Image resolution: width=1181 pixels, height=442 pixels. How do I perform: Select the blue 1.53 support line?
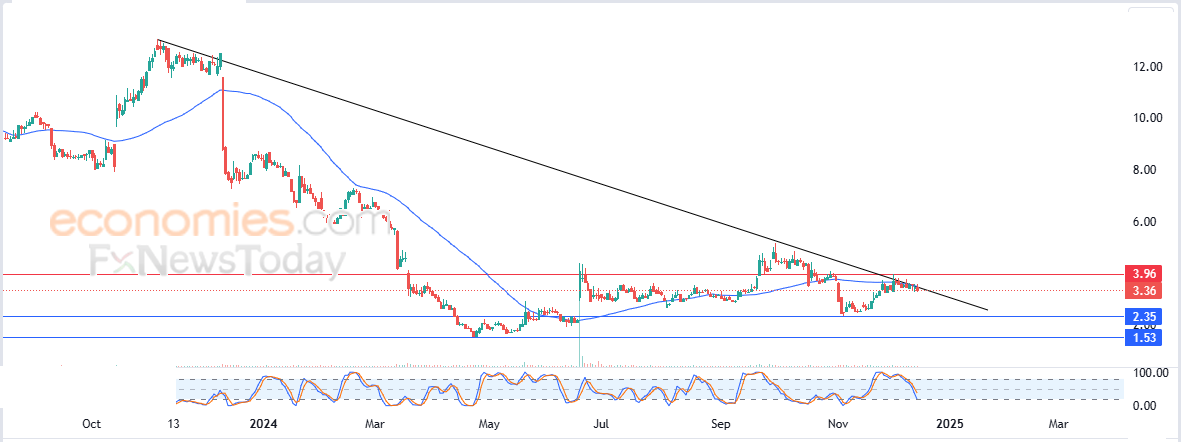(x=561, y=337)
